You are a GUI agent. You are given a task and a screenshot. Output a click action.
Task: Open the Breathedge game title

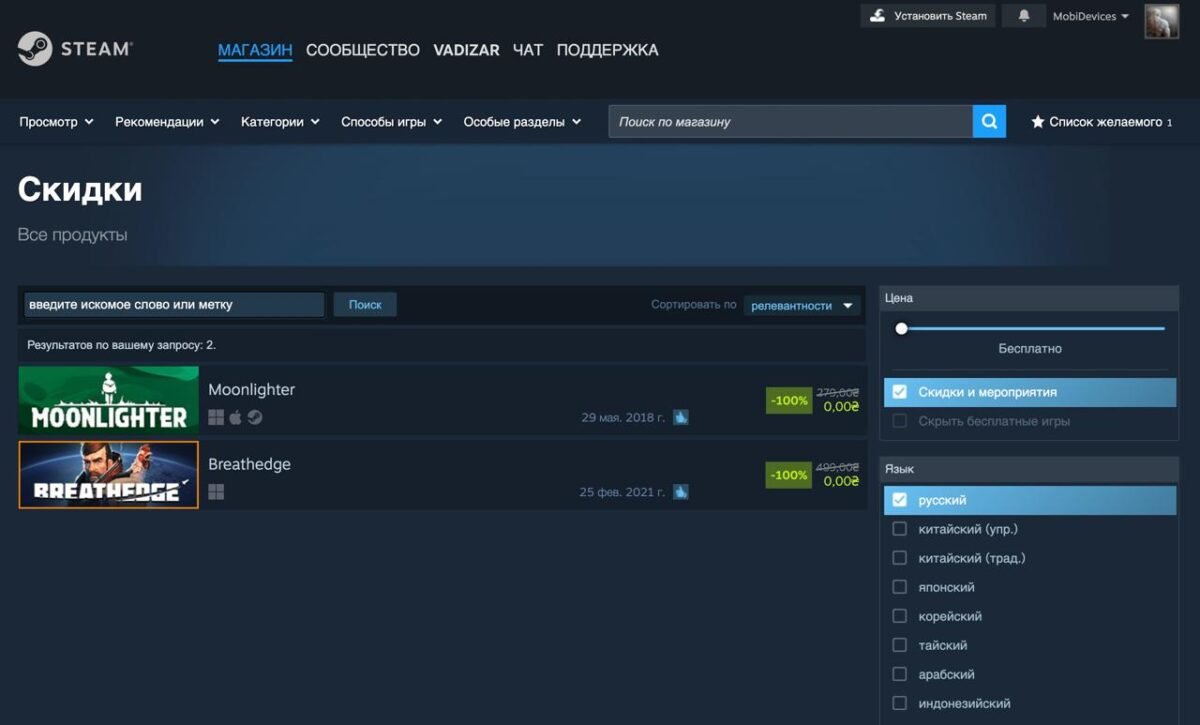click(x=249, y=465)
